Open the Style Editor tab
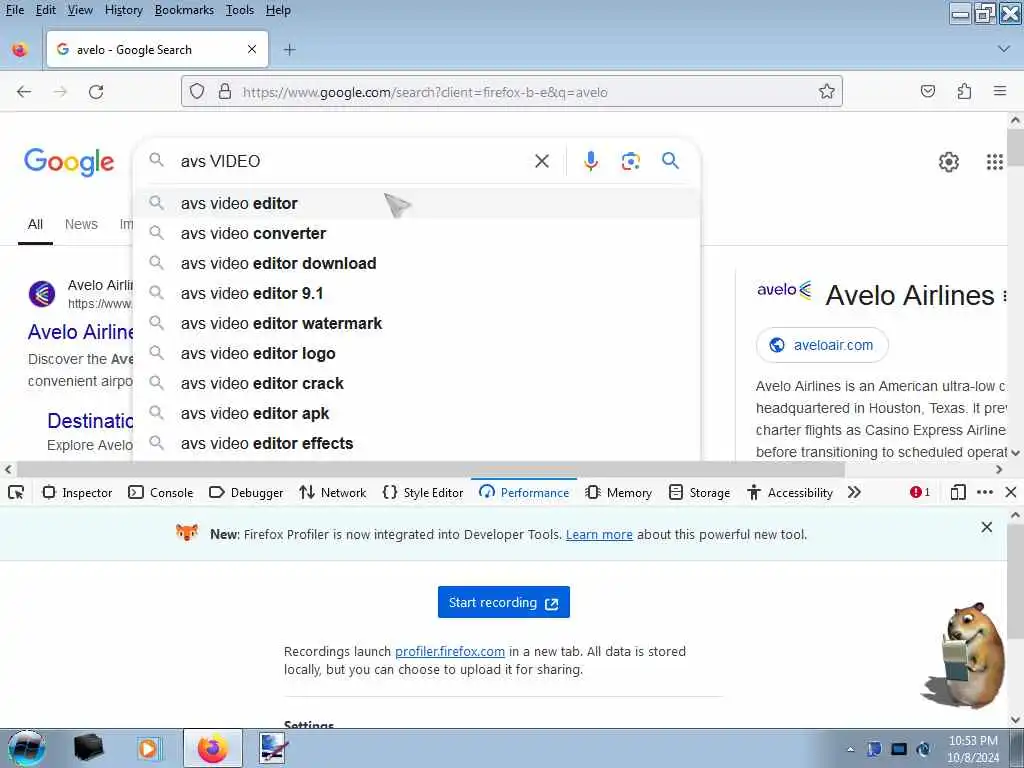The height and width of the screenshot is (768, 1024). (x=423, y=492)
